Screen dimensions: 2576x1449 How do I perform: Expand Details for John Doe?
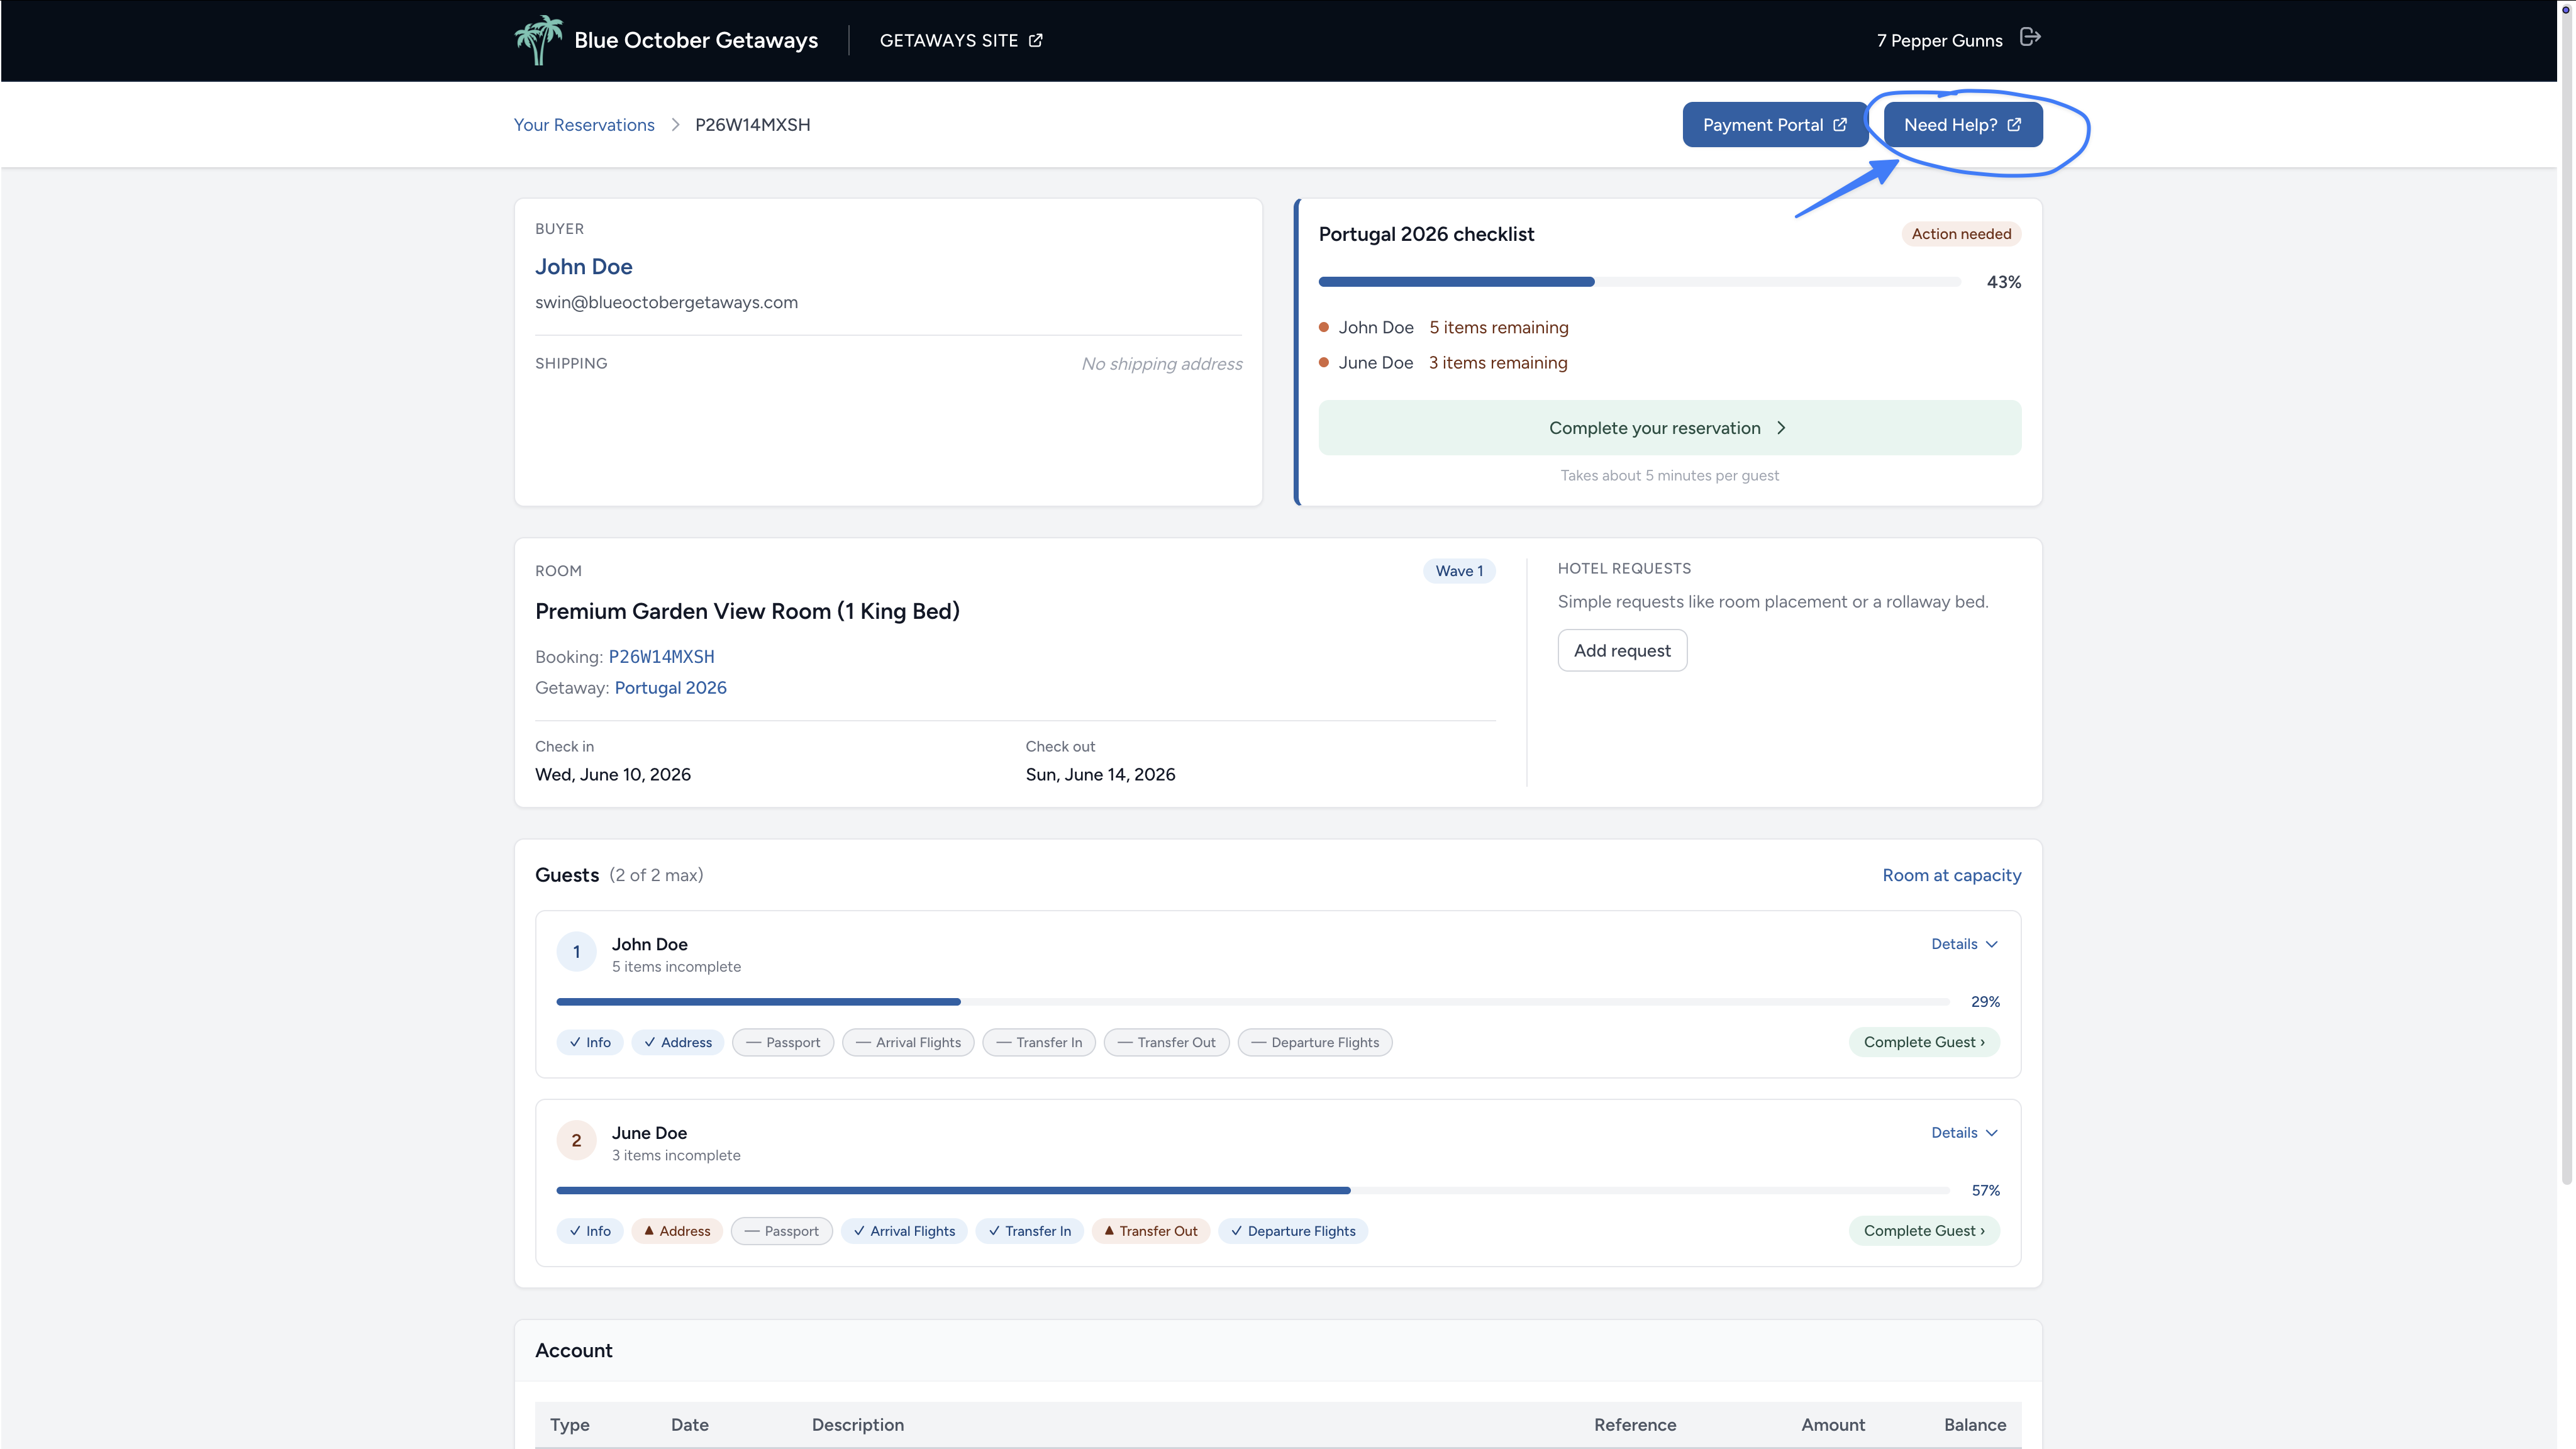point(1964,944)
